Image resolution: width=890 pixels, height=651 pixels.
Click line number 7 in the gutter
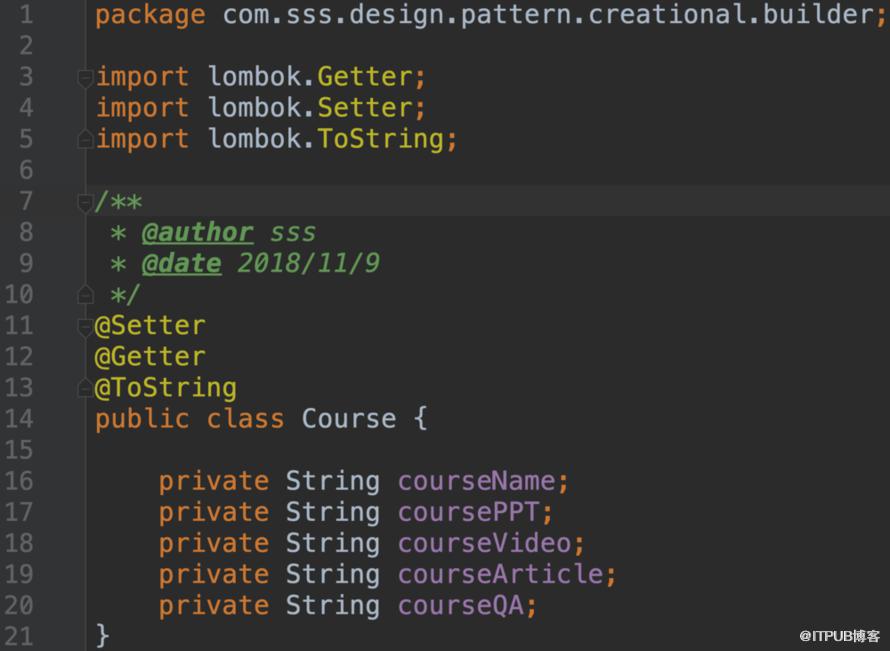26,201
